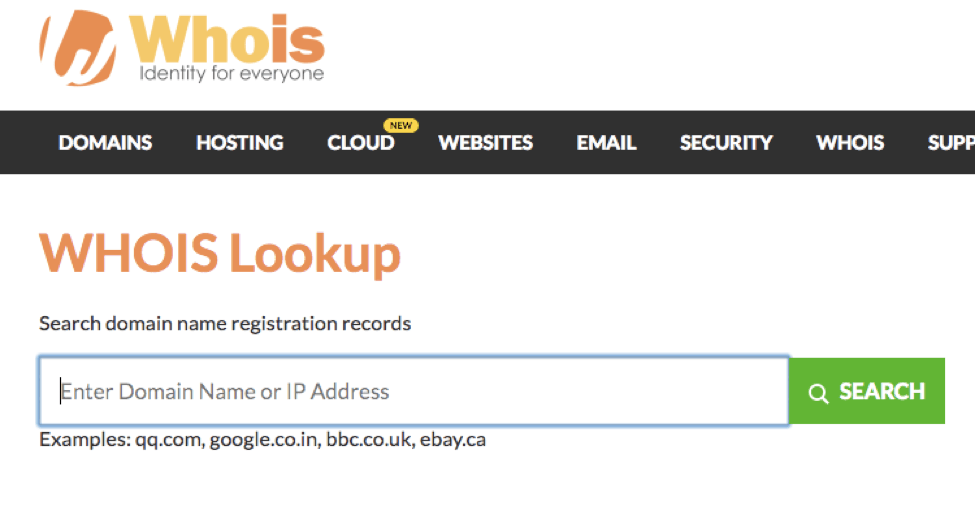
Task: Navigate to the Security section
Action: click(726, 143)
